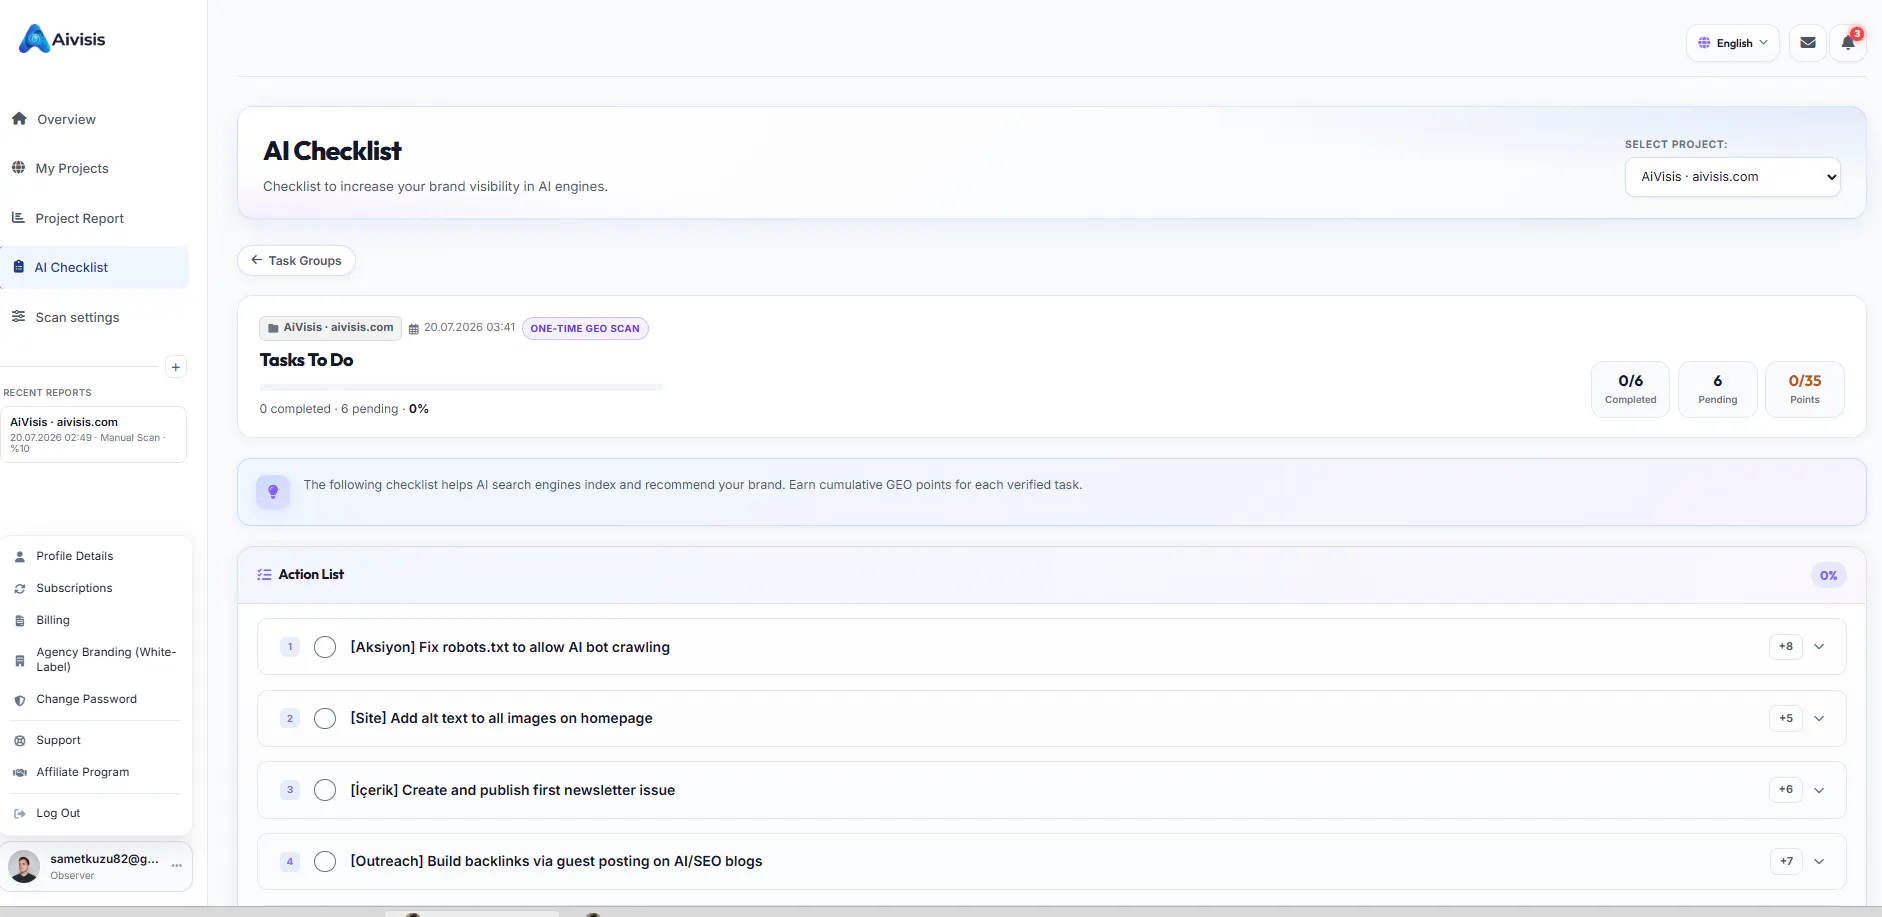1882x917 pixels.
Task: Click the My Projects globe icon
Action: (x=18, y=168)
